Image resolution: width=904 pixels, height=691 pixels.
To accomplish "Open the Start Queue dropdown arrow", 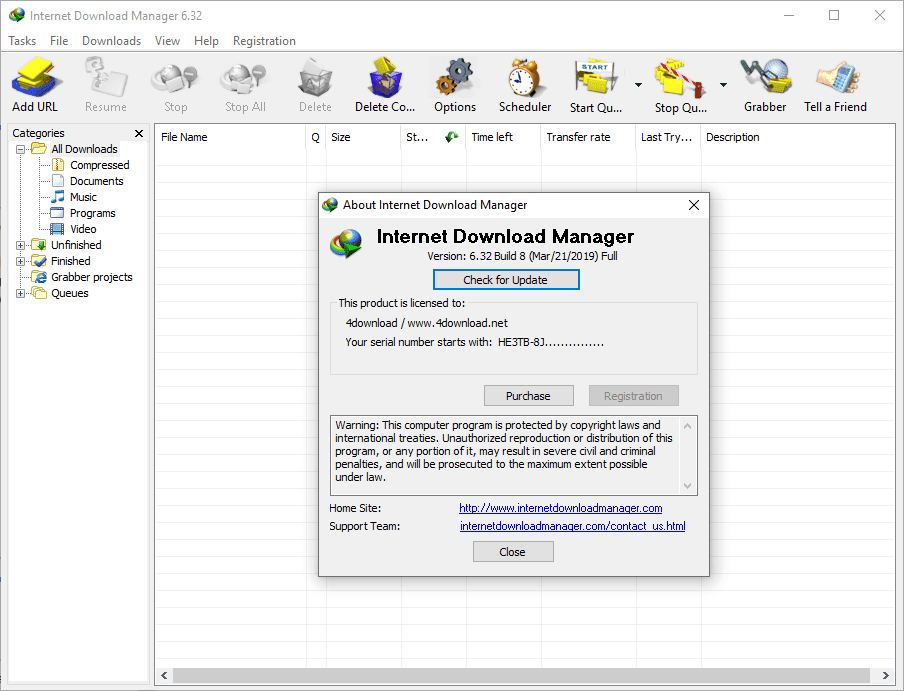I will coord(638,85).
